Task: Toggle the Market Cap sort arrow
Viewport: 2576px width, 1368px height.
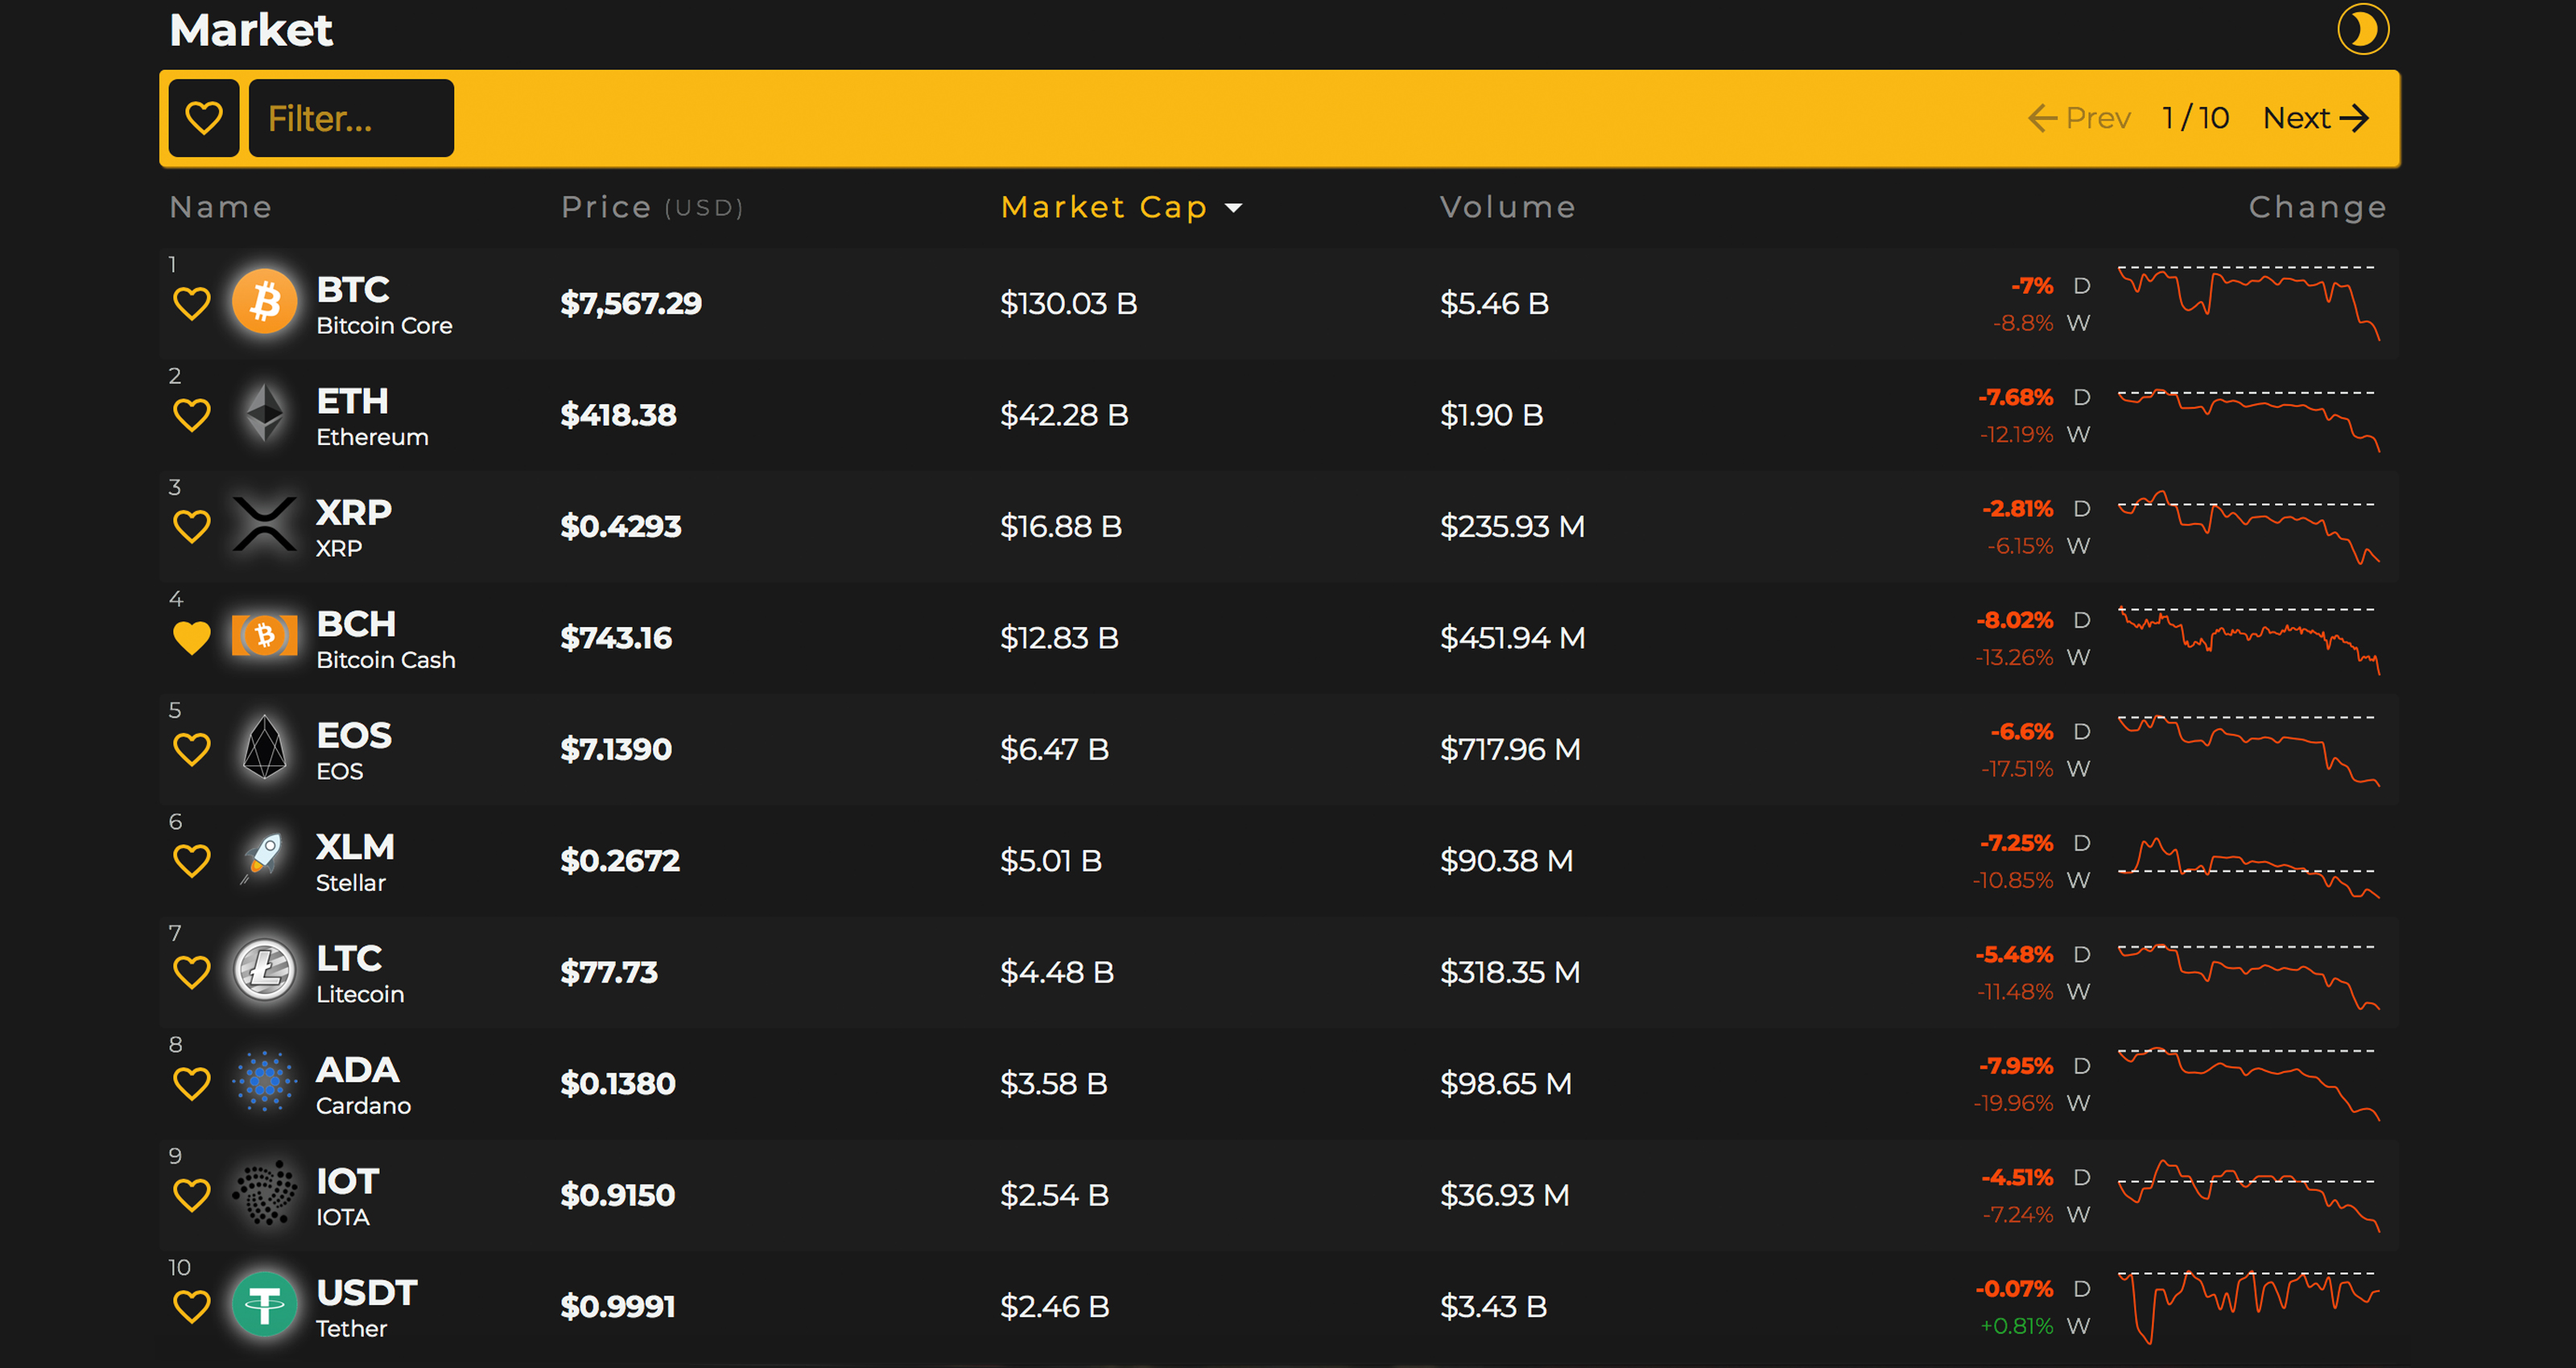Action: [1234, 208]
